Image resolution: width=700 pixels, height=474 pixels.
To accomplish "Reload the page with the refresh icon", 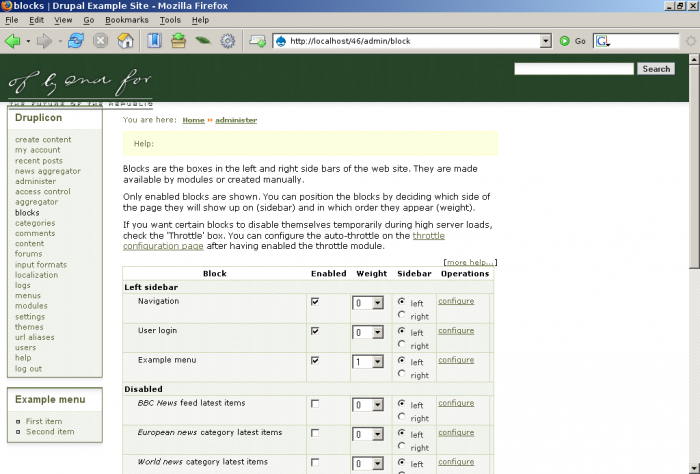I will coord(76,41).
